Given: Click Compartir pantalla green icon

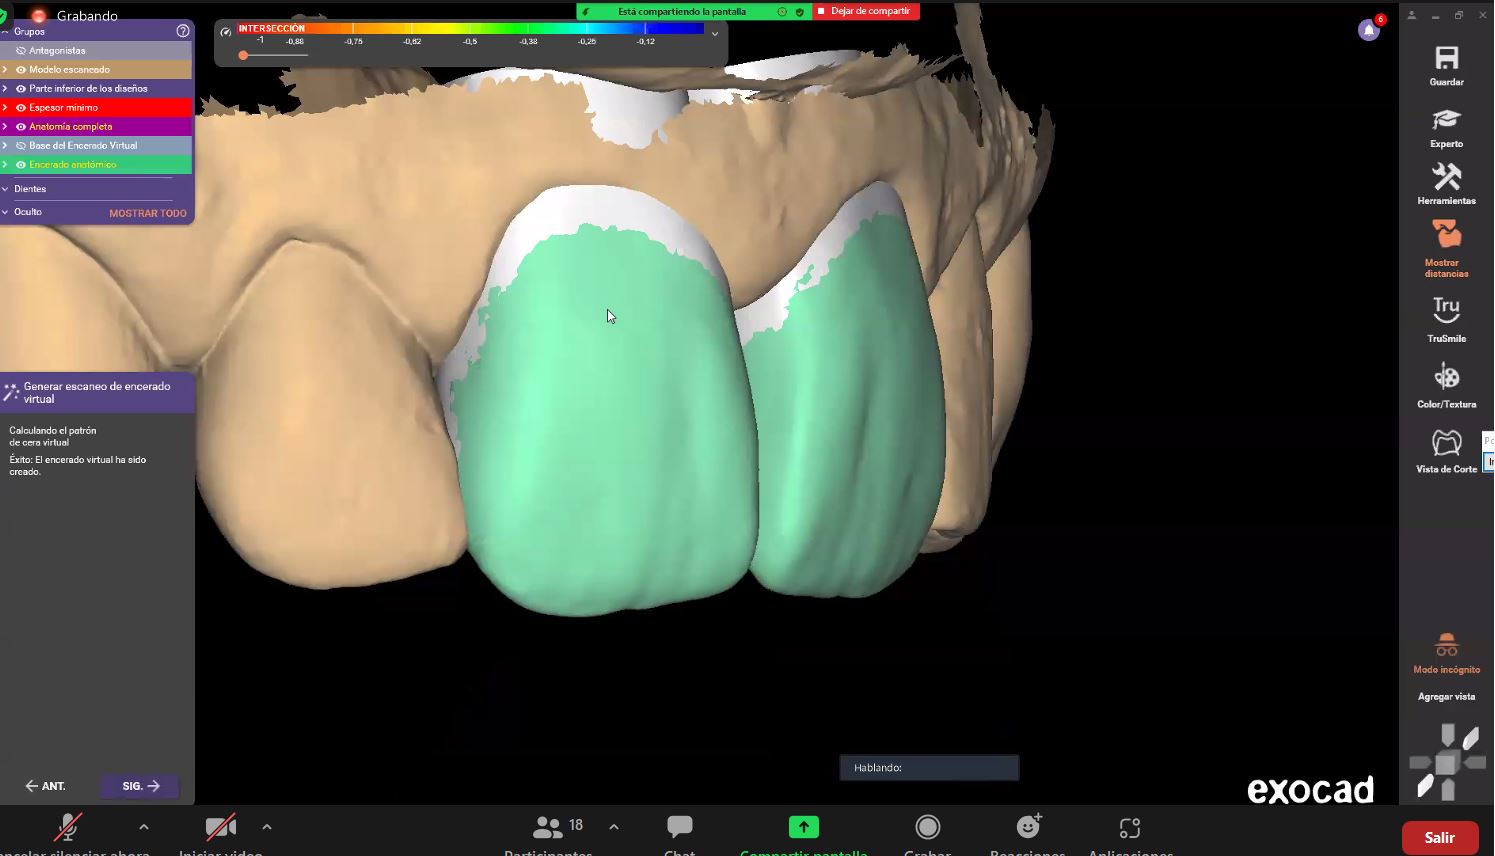Looking at the screenshot, I should pyautogui.click(x=803, y=827).
